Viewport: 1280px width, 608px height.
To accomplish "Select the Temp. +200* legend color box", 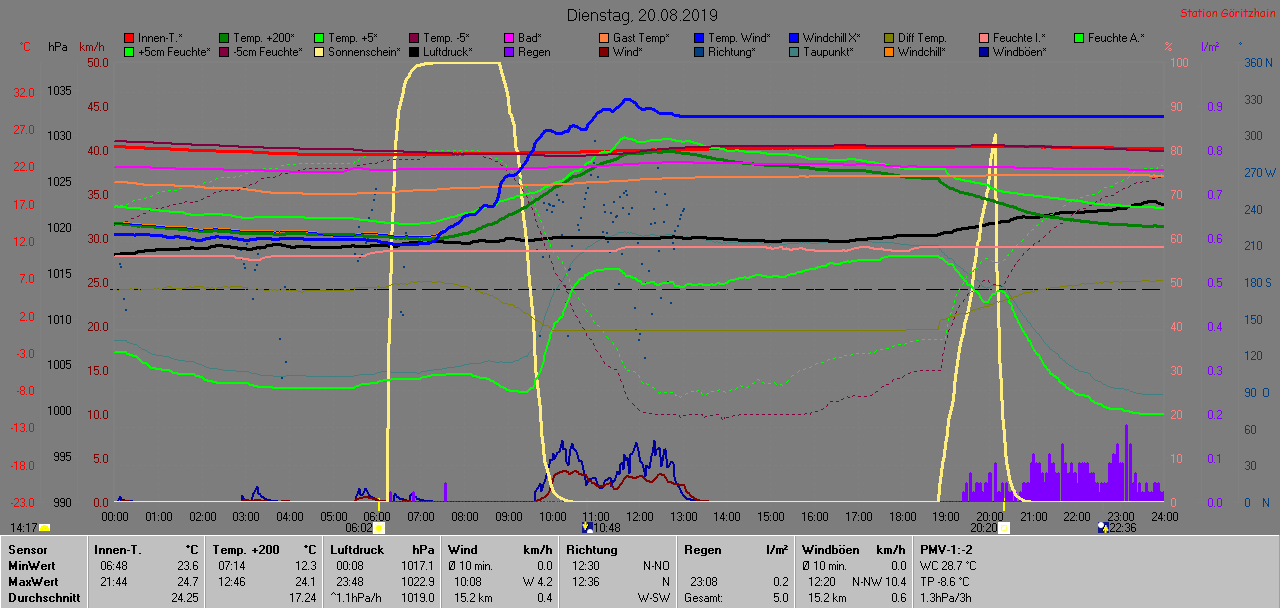I will click(x=224, y=38).
